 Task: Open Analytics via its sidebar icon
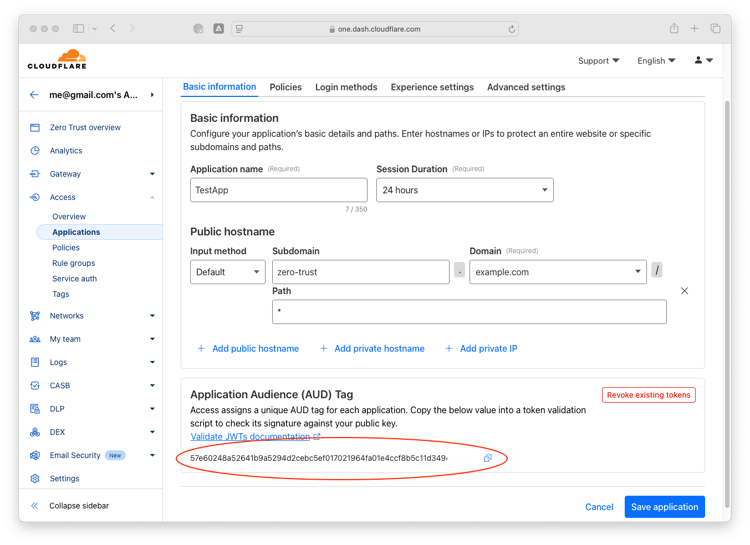click(x=35, y=151)
